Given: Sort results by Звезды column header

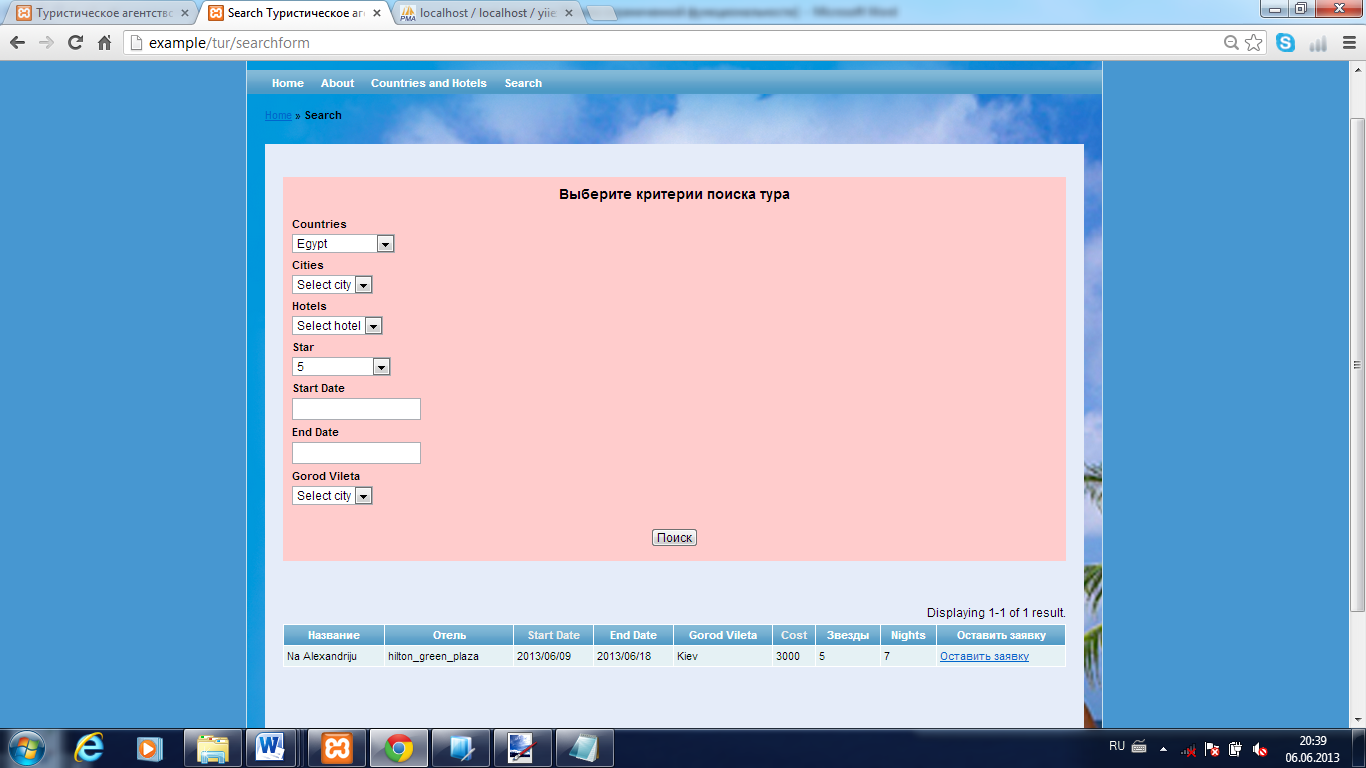Looking at the screenshot, I should click(848, 635).
